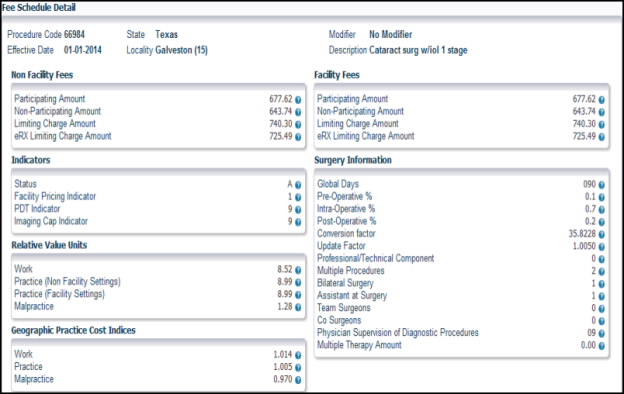Image resolution: width=624 pixels, height=394 pixels.
Task: Click the Fee Schedule Detail heading
Action: 39,8
